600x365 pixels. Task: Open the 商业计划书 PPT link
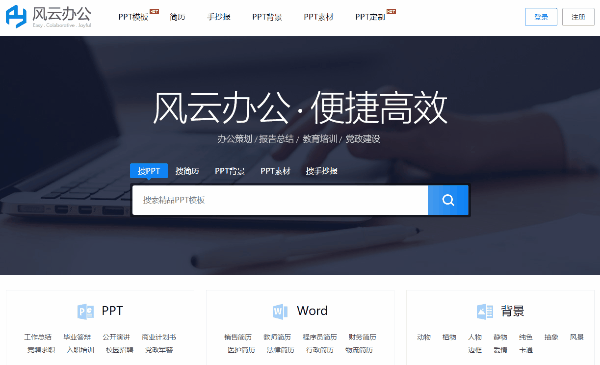[159, 337]
